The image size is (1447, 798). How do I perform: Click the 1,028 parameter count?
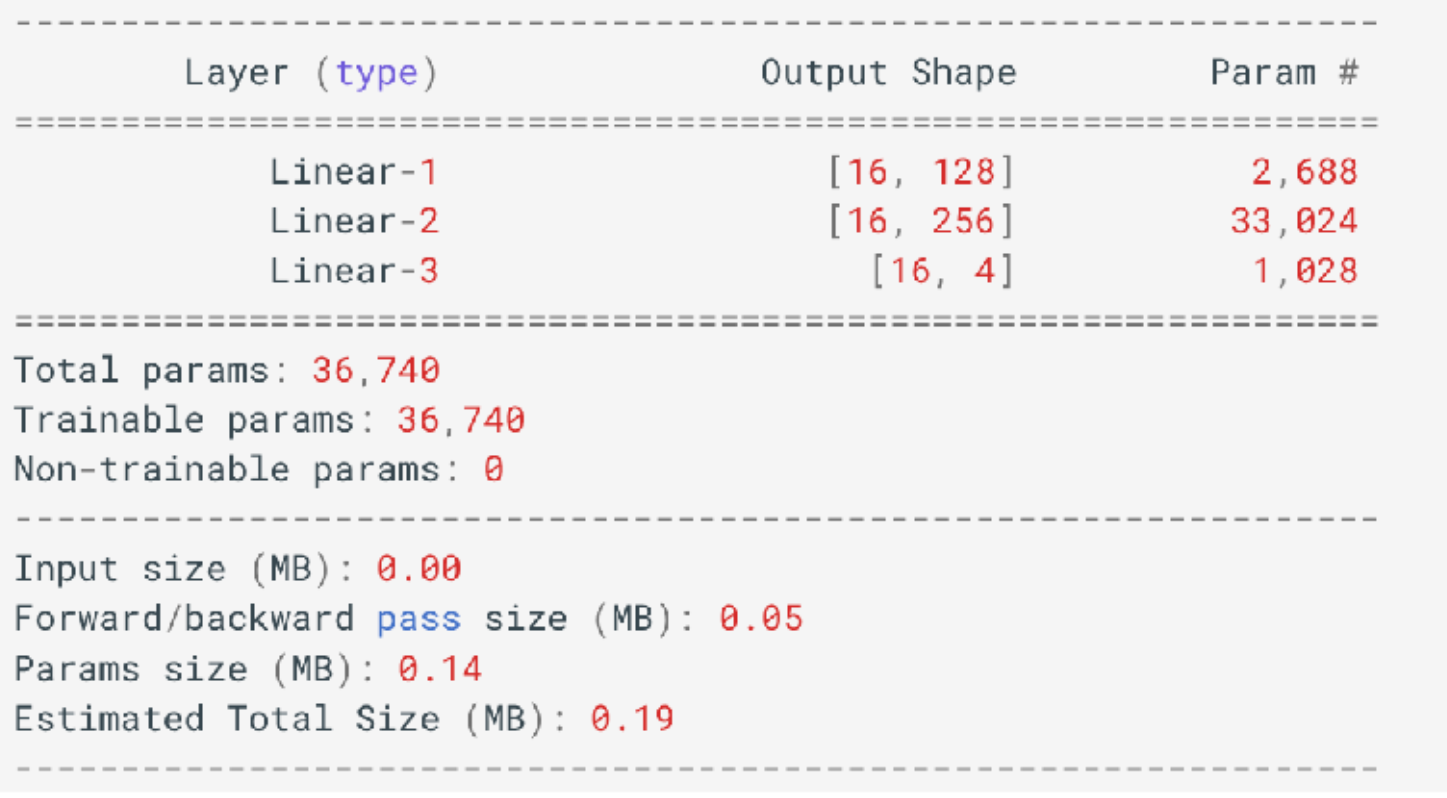tap(1304, 271)
